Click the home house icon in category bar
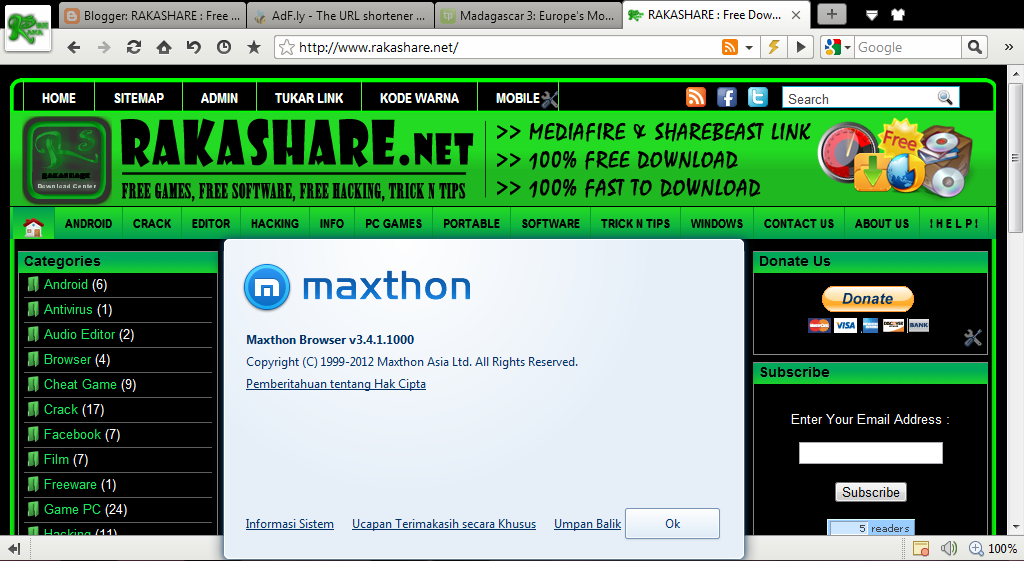This screenshot has height=561, width=1024. click(33, 226)
